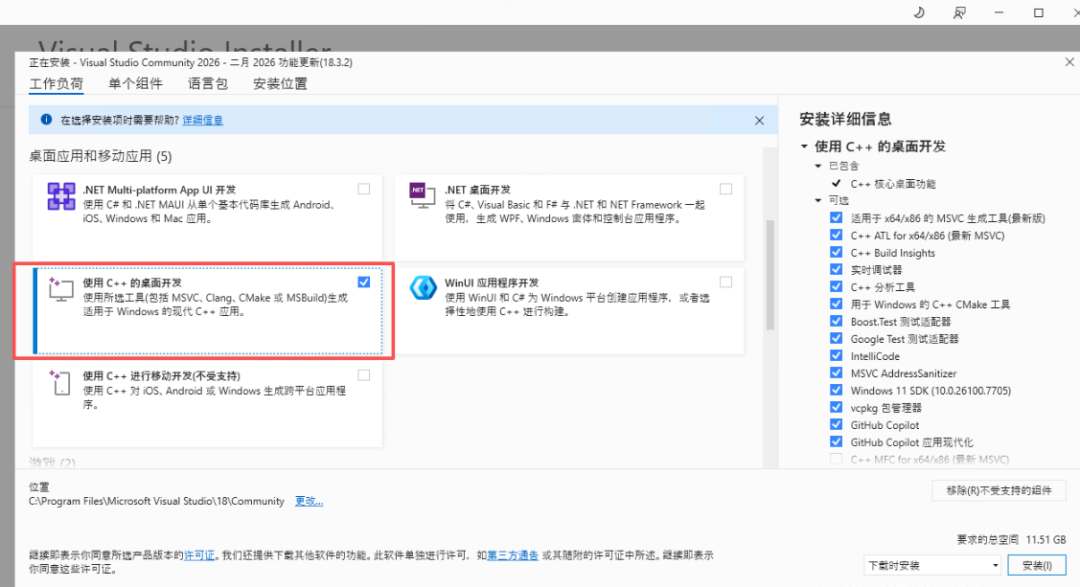
Task: Check the WinUI 应用程序开发 workload
Action: coord(726,282)
